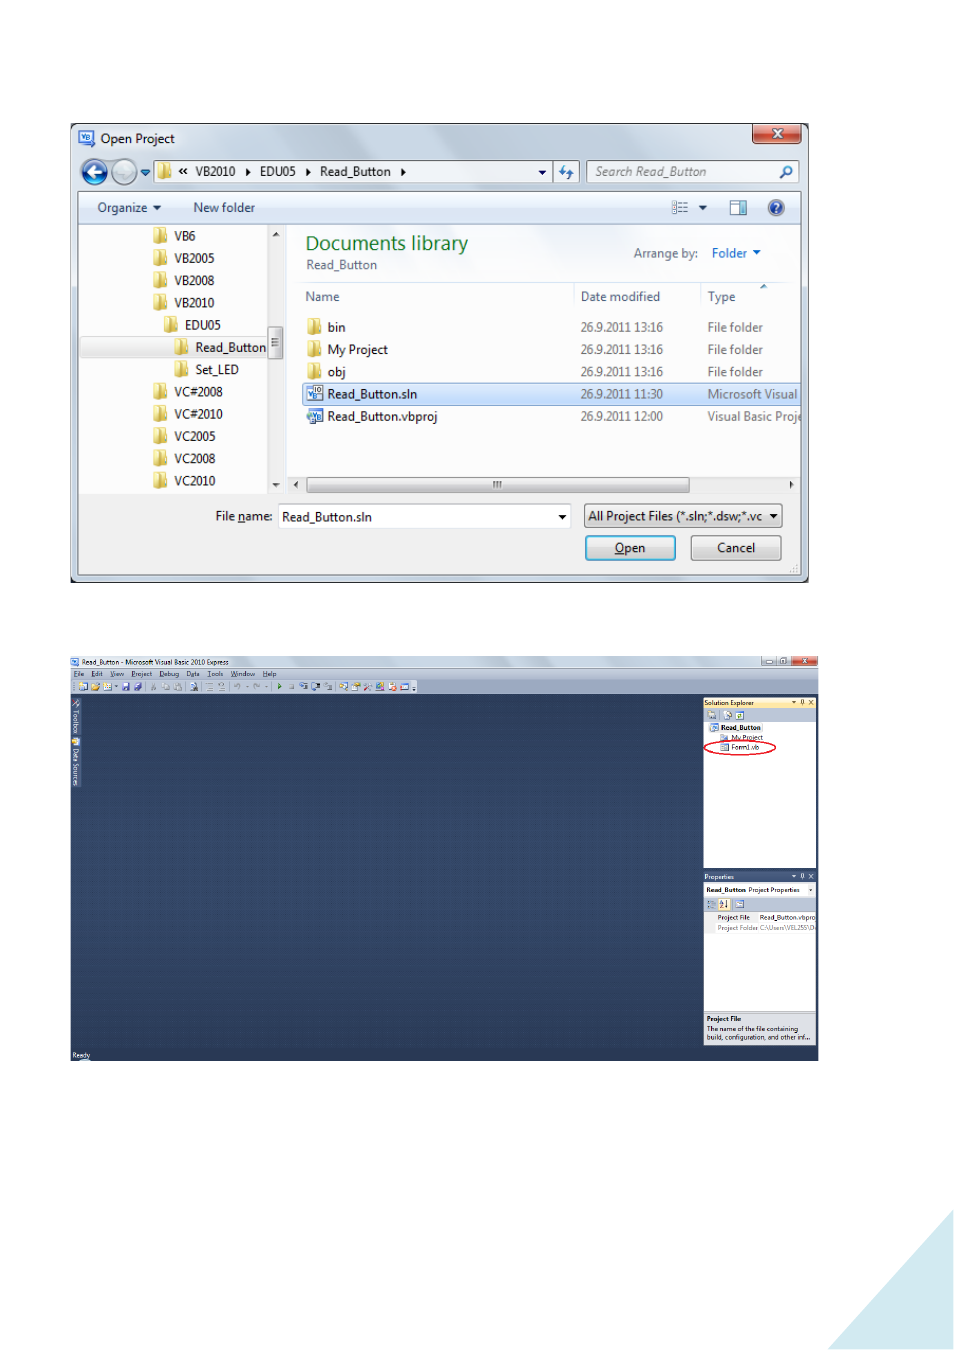Click the Undo toolbar icon
Image resolution: width=954 pixels, height=1350 pixels.
click(x=237, y=687)
